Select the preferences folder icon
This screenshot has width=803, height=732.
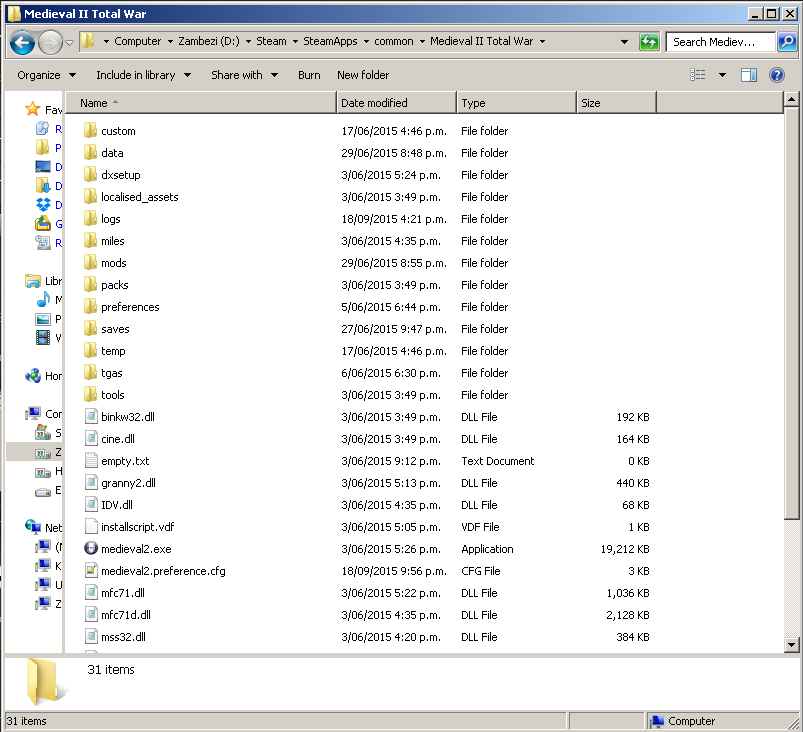[x=90, y=307]
